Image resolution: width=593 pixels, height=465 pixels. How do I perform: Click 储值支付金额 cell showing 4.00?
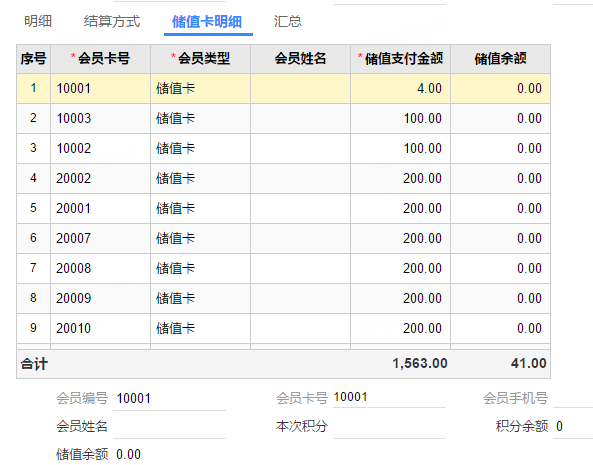coord(401,88)
